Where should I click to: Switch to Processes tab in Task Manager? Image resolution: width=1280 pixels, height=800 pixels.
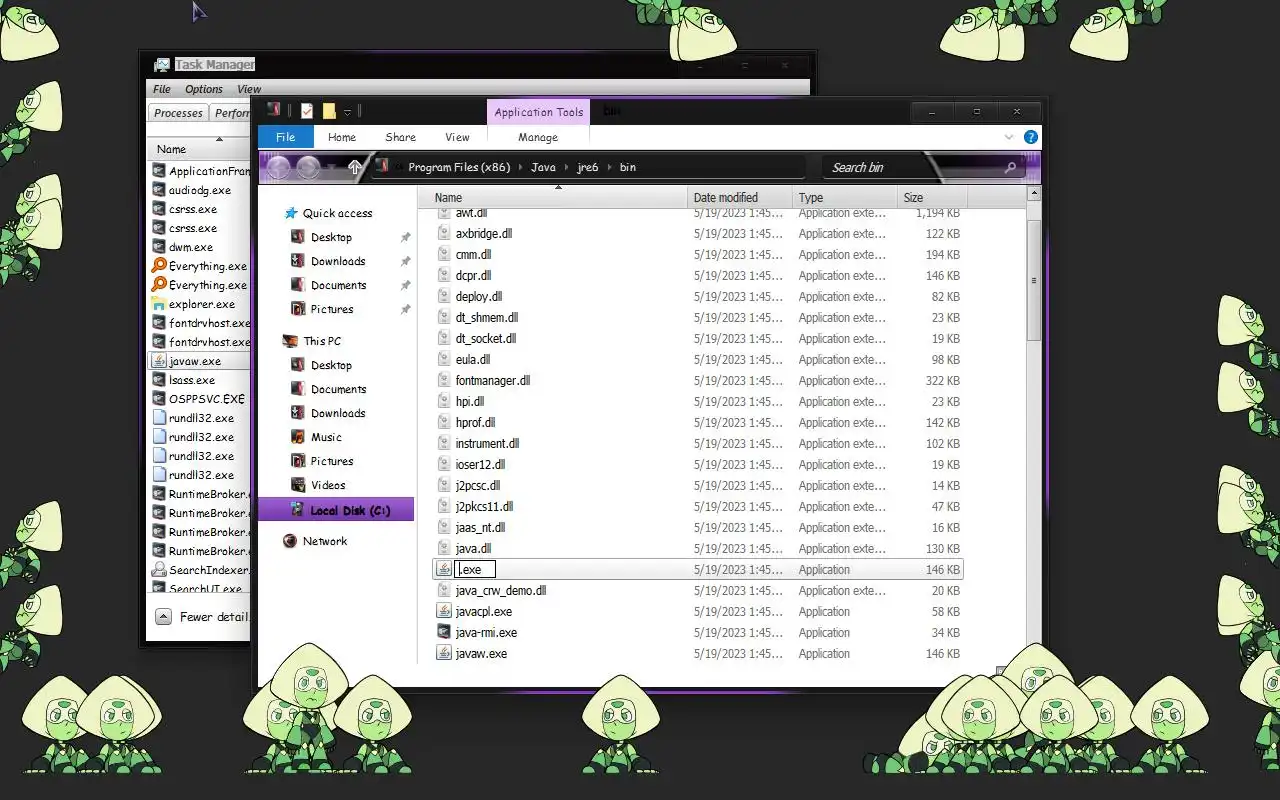coord(179,113)
